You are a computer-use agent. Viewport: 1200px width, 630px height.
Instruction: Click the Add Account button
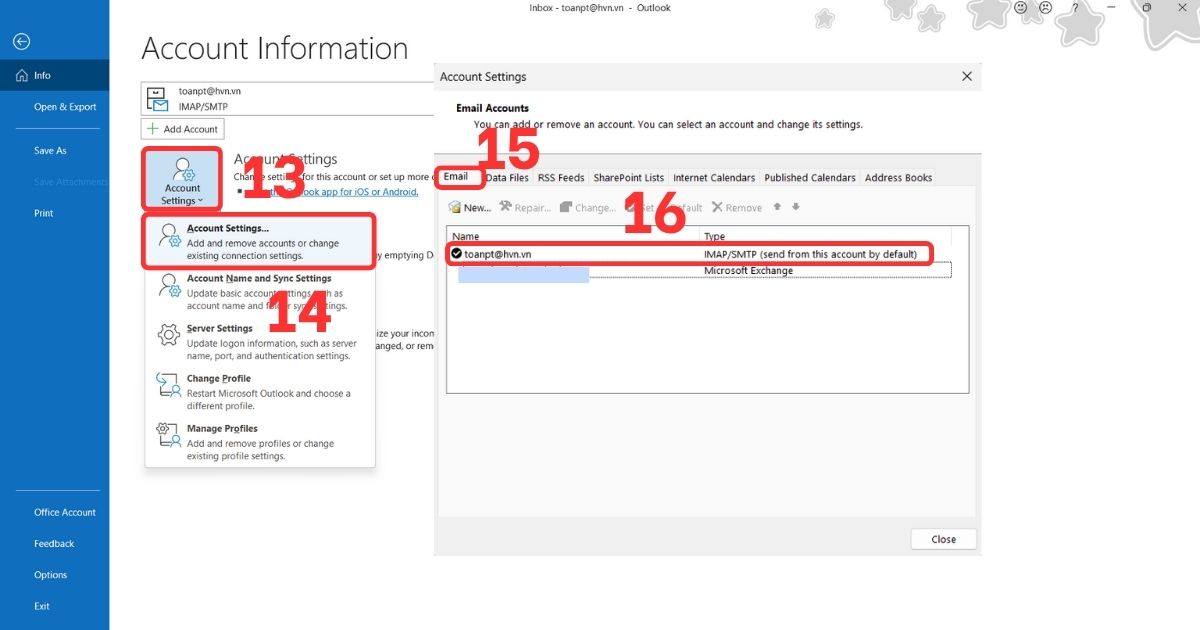point(183,128)
